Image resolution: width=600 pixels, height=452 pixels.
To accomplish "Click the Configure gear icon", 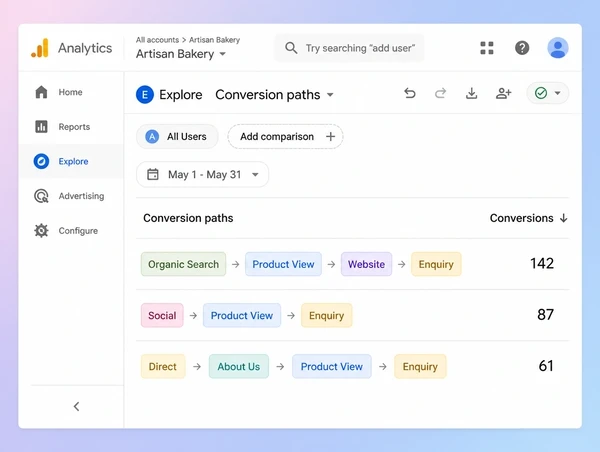I will (41, 231).
